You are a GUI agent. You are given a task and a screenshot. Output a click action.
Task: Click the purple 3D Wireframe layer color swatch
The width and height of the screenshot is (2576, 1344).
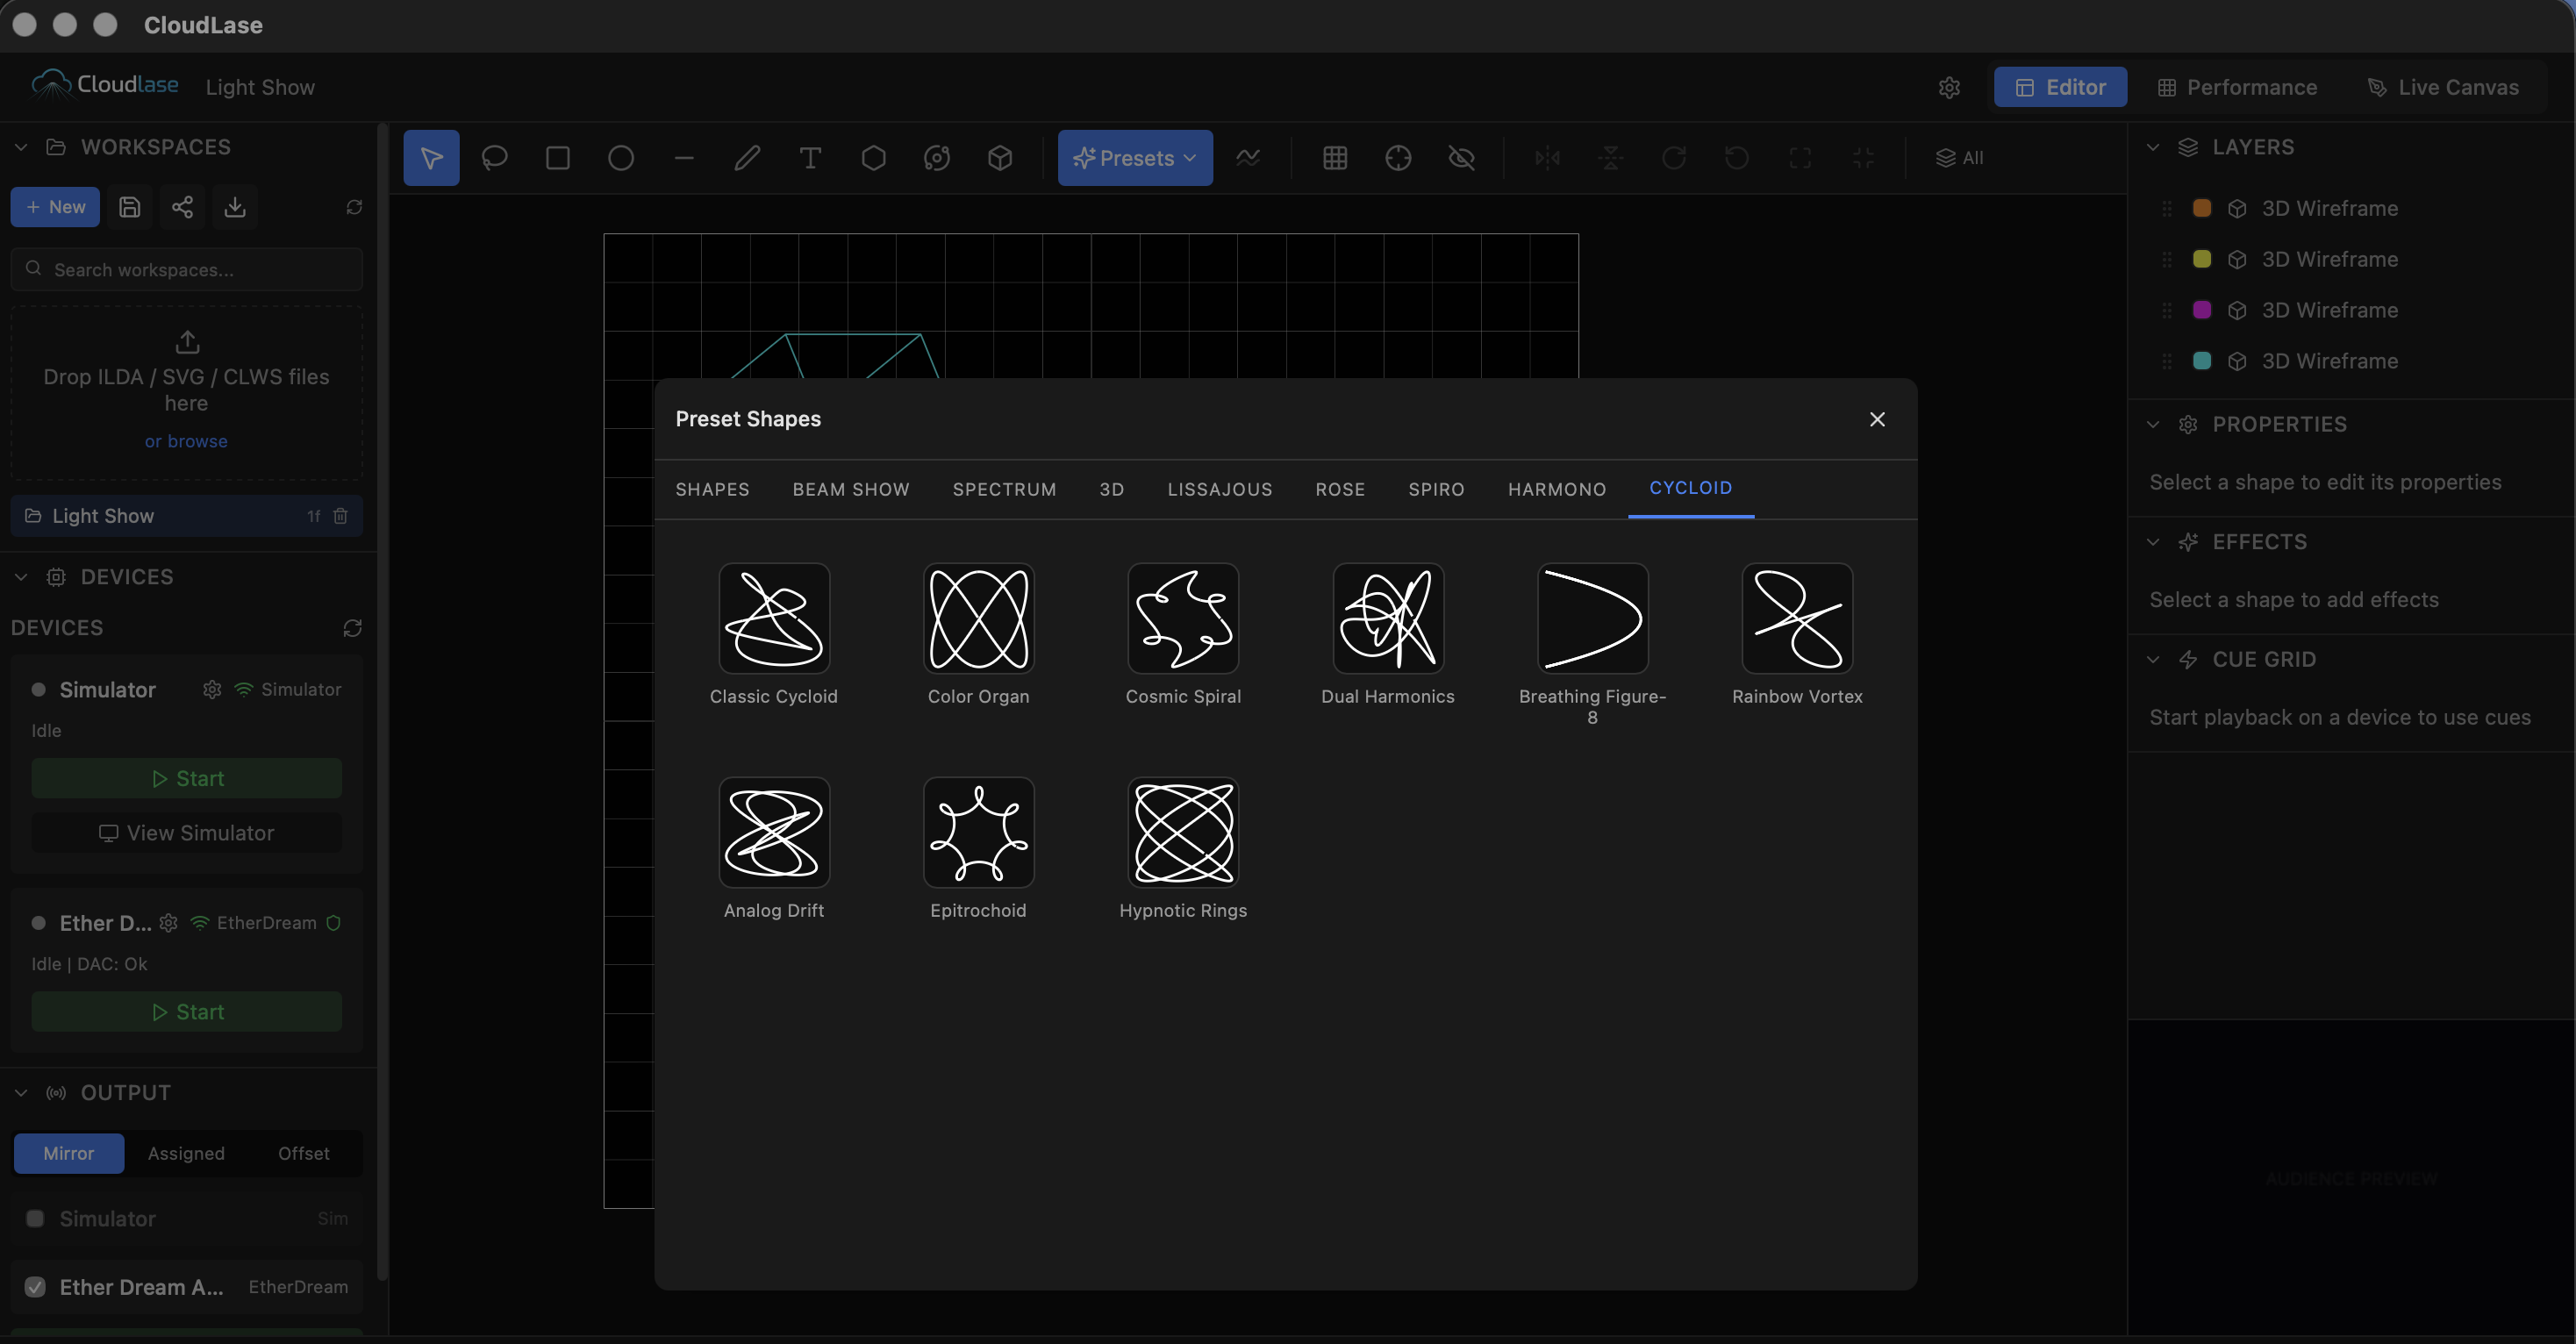2202,310
